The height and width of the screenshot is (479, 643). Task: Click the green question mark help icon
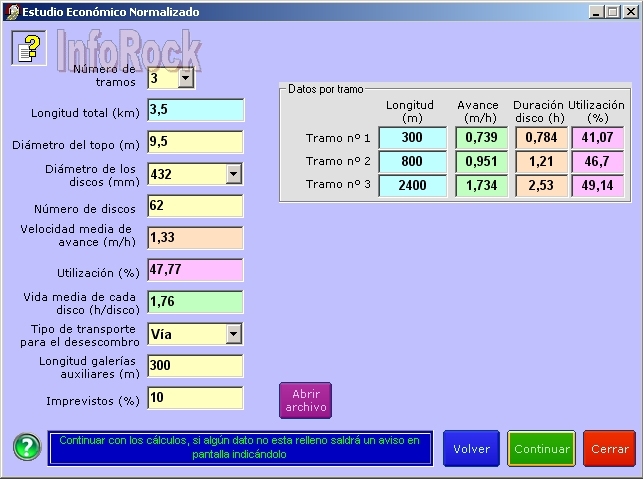click(x=28, y=448)
